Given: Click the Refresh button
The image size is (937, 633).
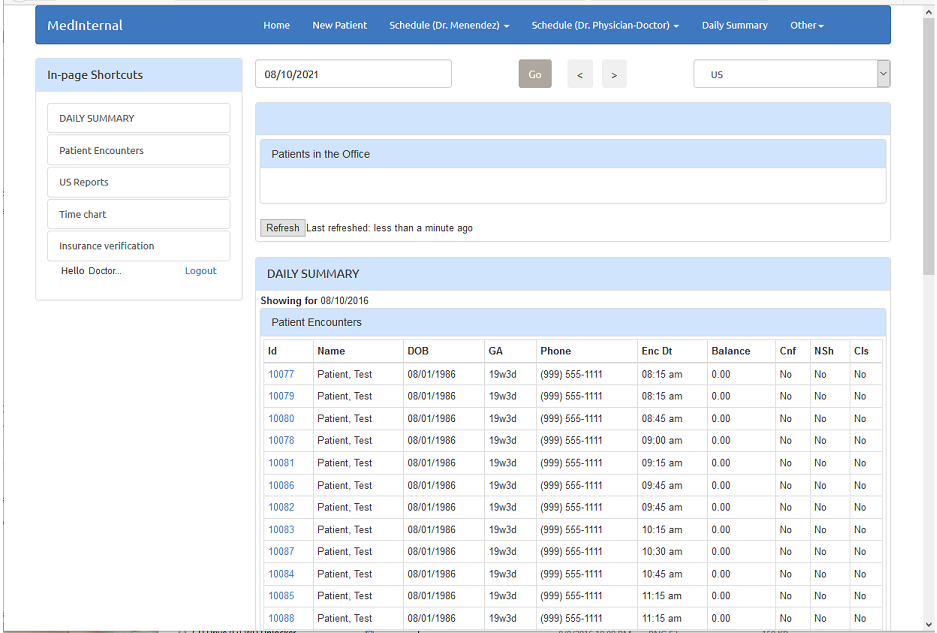Looking at the screenshot, I should (283, 228).
